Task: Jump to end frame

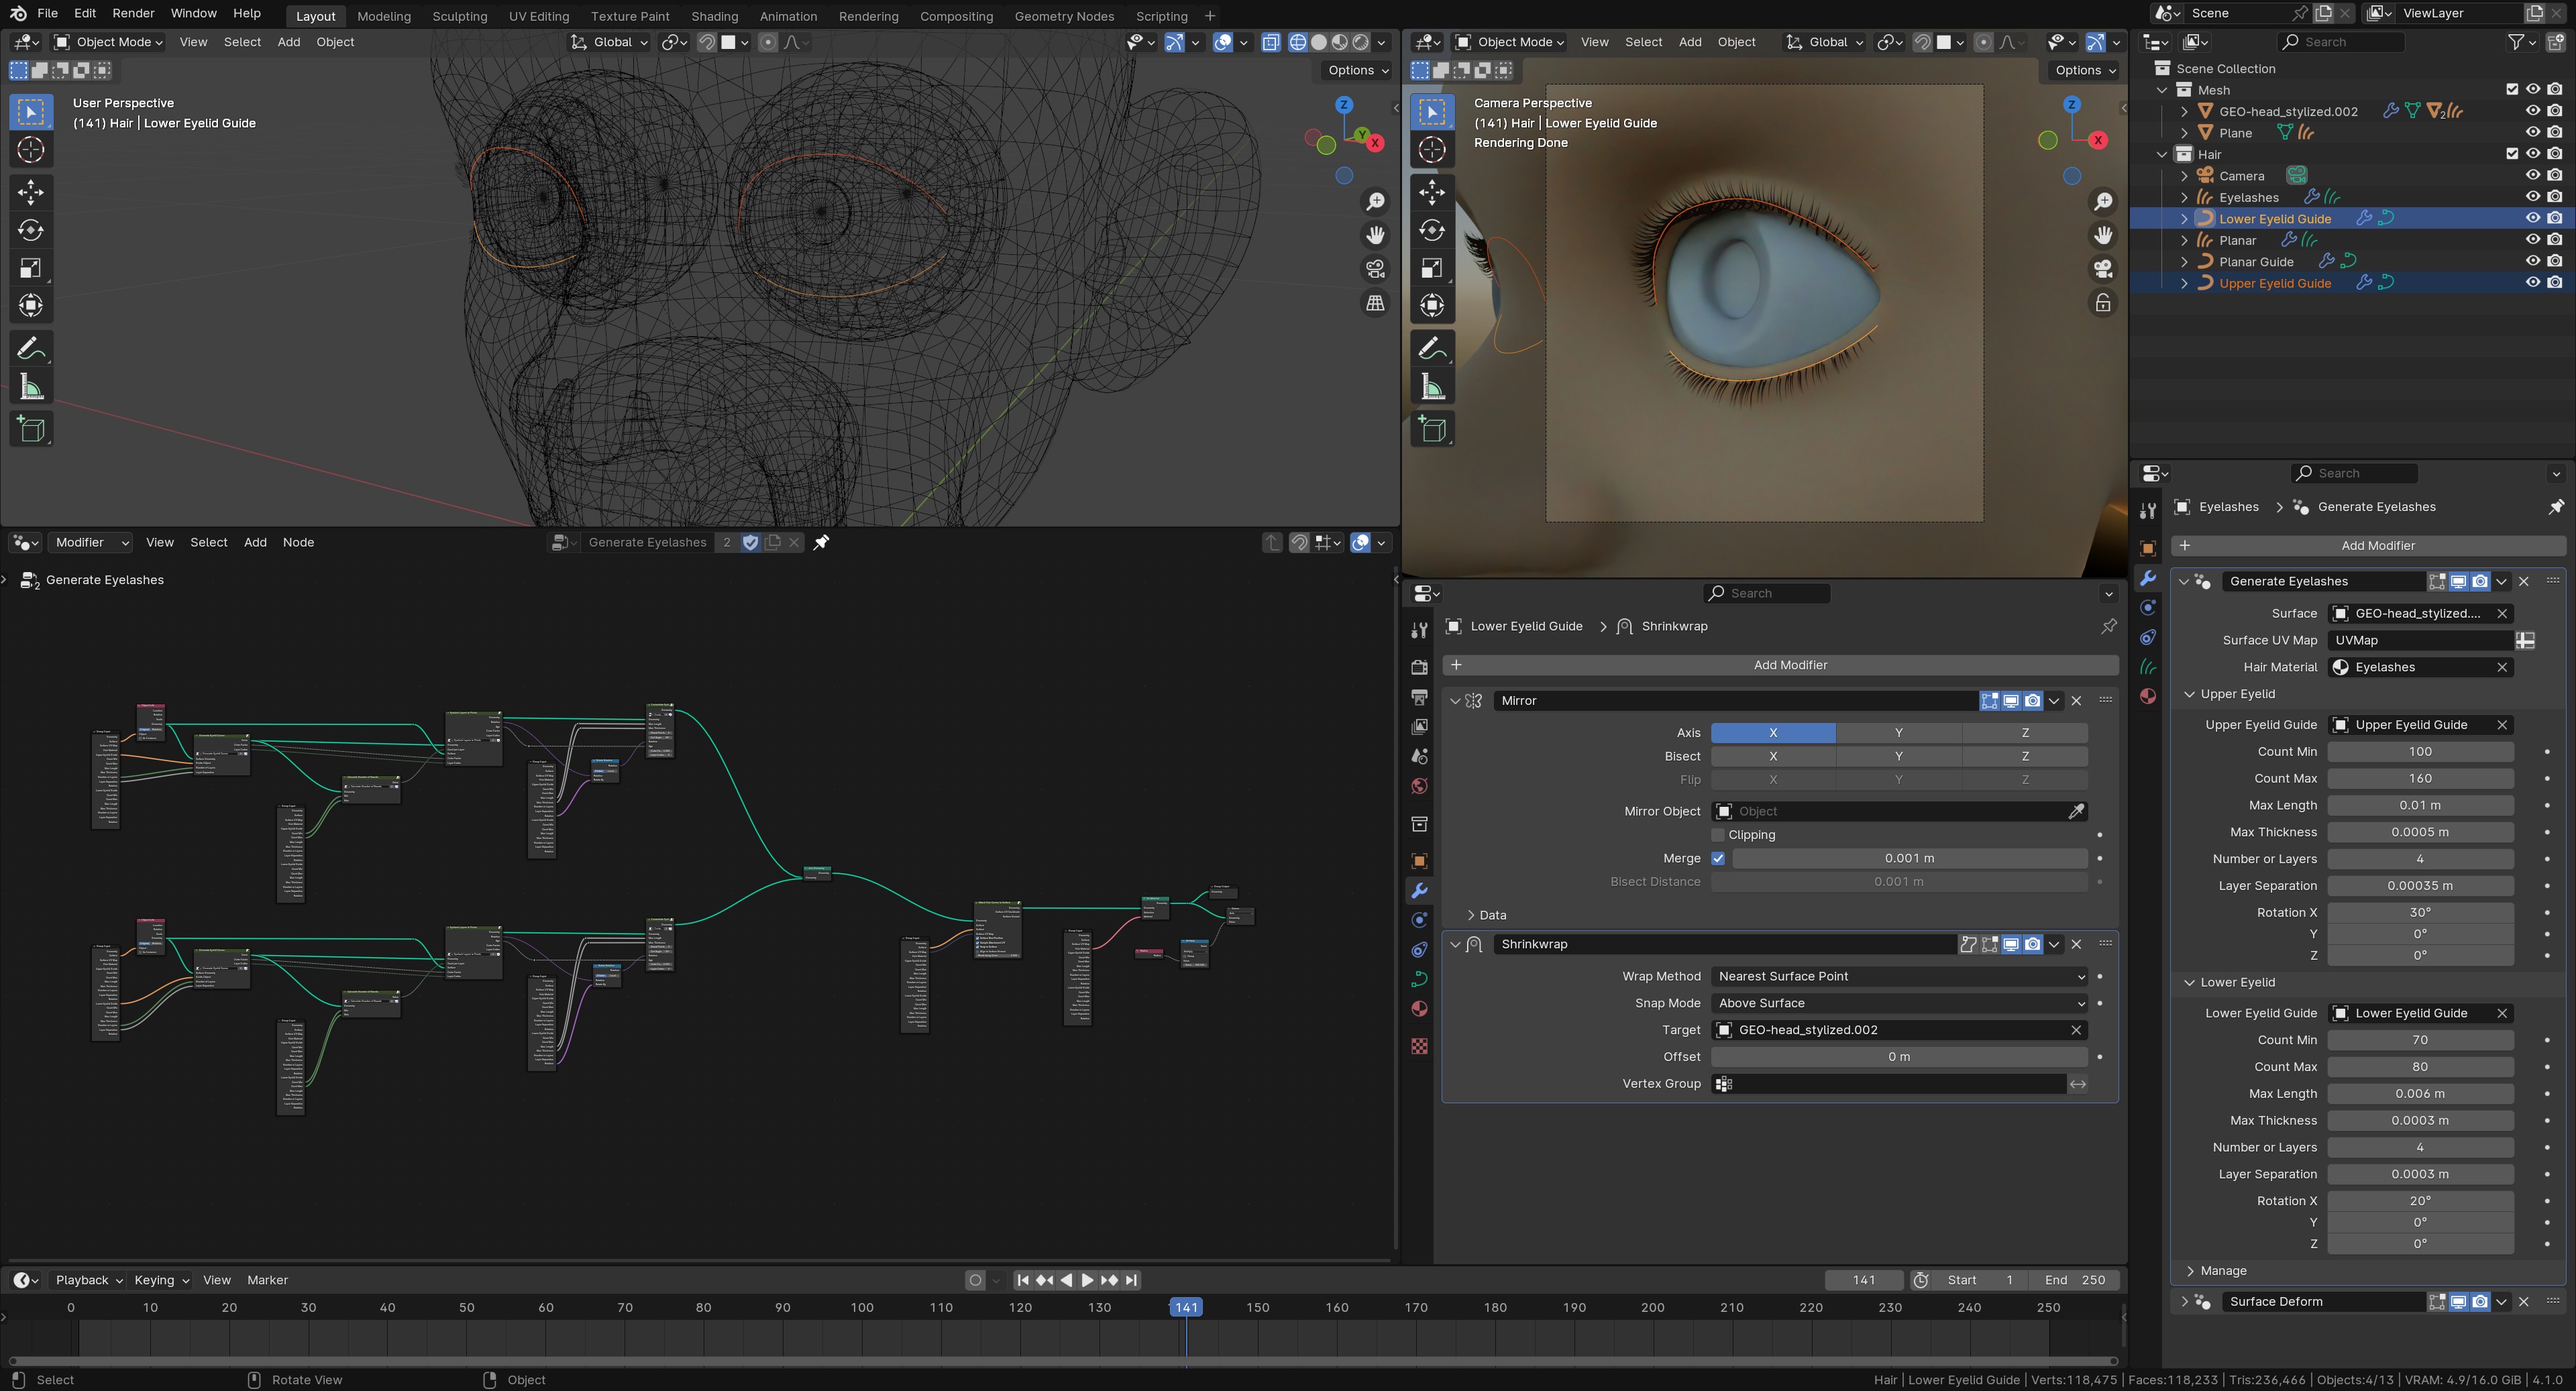Action: (x=1131, y=1280)
